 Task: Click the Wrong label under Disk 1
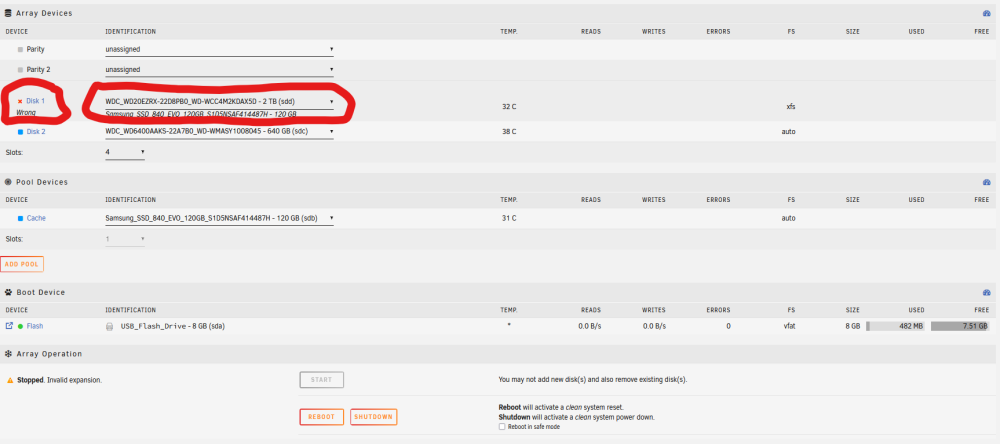tap(26, 113)
